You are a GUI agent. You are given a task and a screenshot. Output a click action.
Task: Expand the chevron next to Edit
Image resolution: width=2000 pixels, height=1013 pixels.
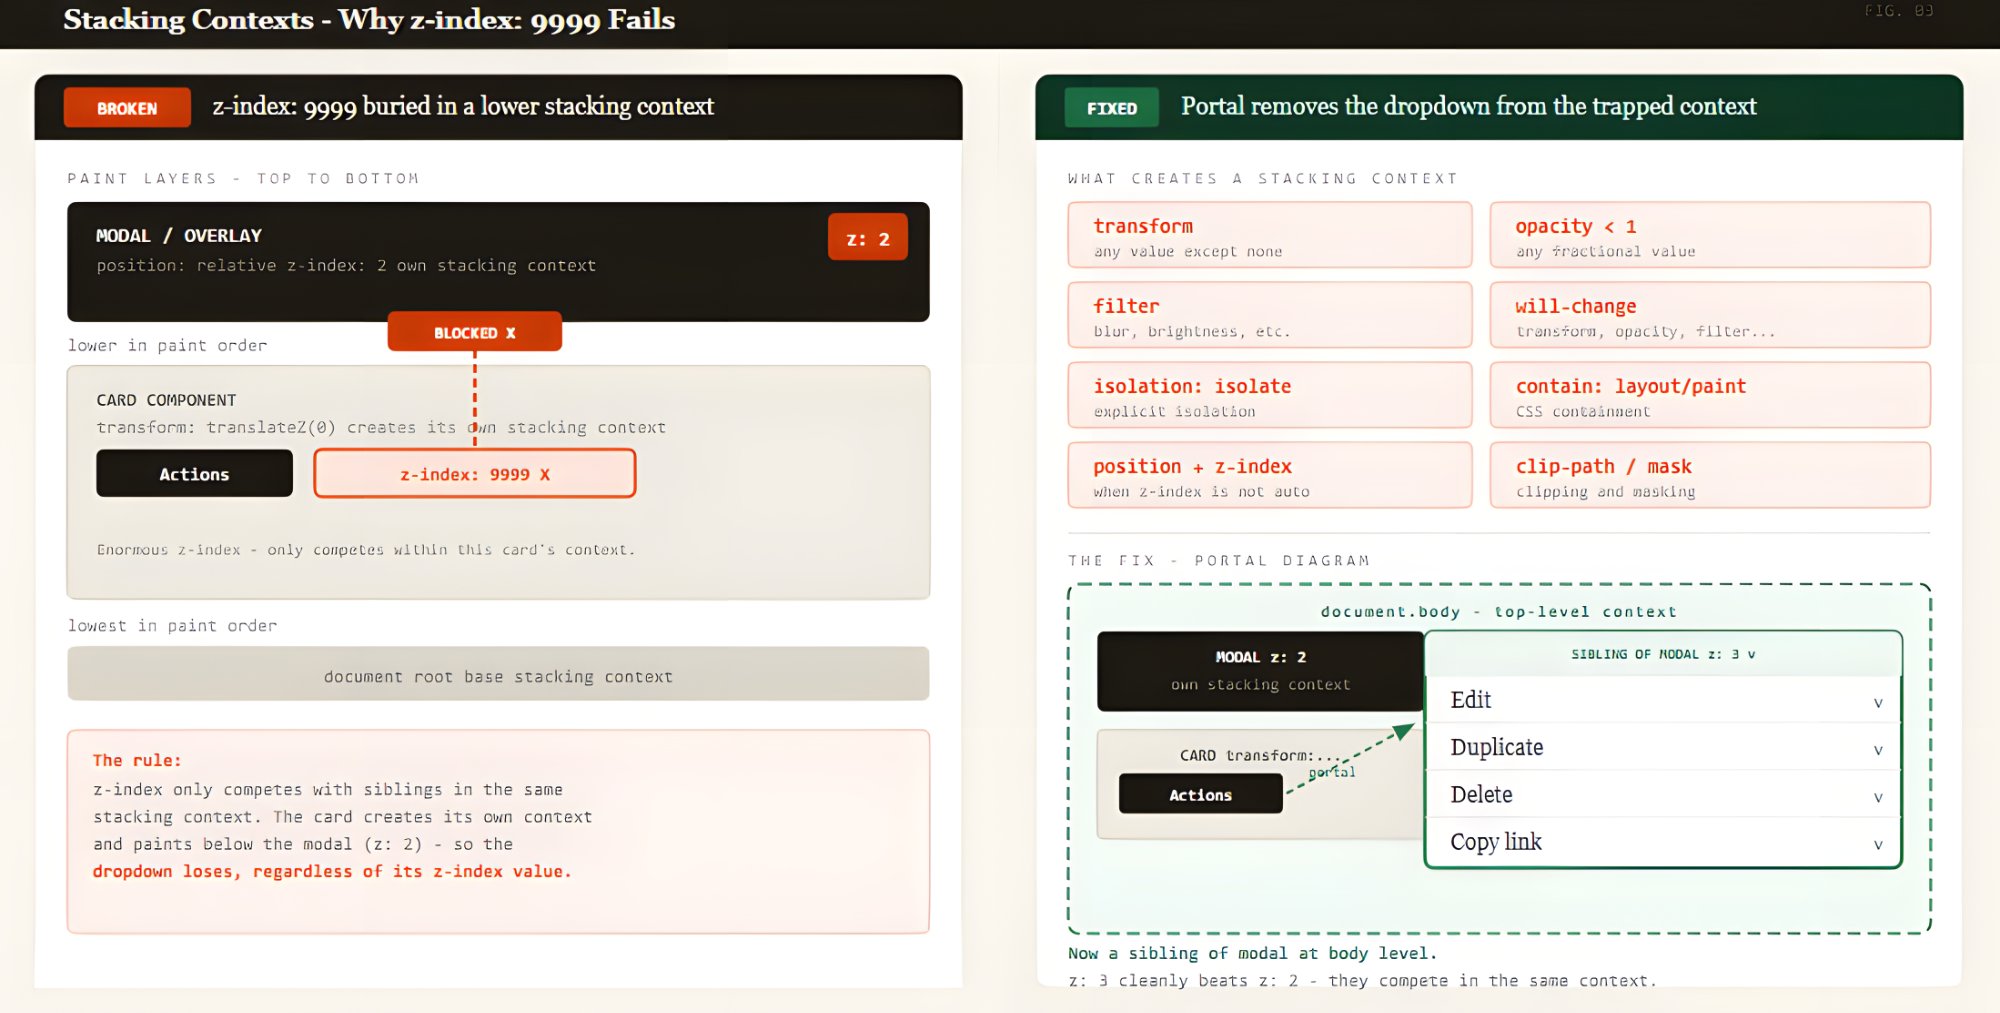coord(1877,703)
